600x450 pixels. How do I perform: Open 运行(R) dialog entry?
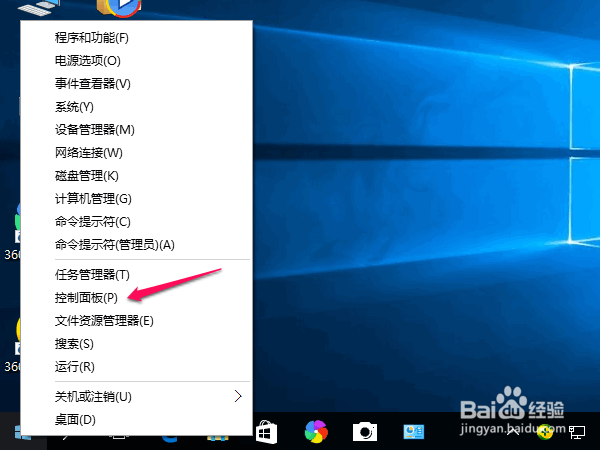[x=136, y=367]
